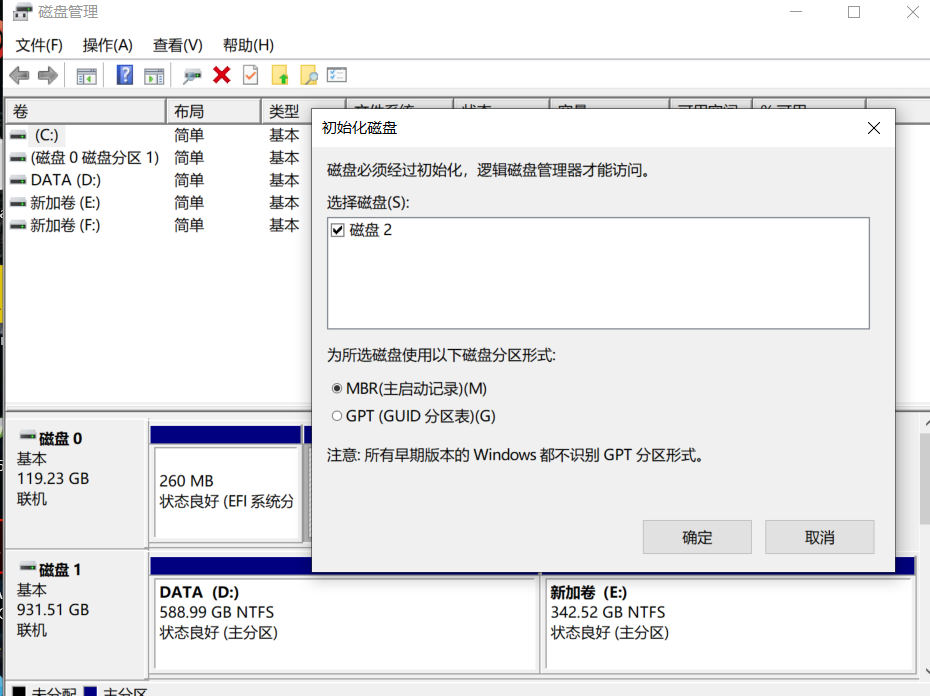Click the yellow folder up-arrow icon
The image size is (930, 696).
pos(280,75)
